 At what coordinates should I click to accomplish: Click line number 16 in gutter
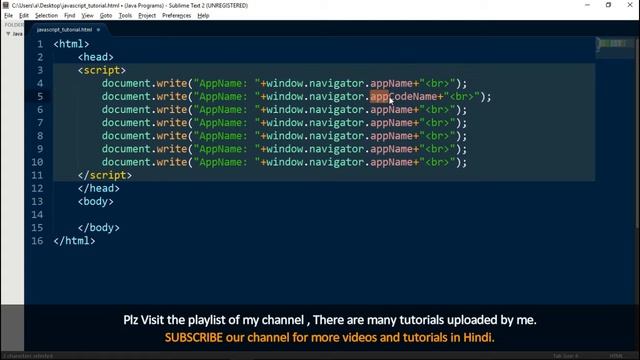(x=37, y=241)
